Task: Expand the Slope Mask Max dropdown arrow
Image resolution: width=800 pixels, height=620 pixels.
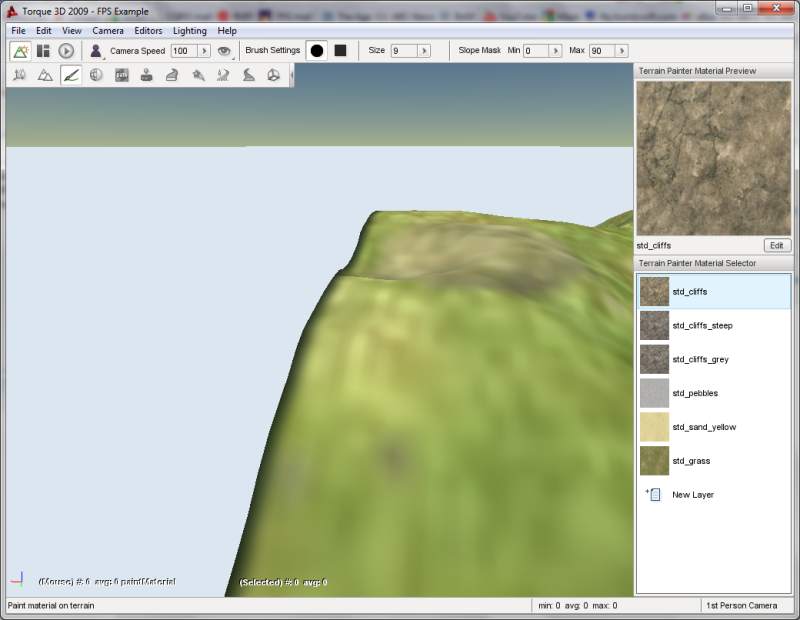Action: click(623, 51)
